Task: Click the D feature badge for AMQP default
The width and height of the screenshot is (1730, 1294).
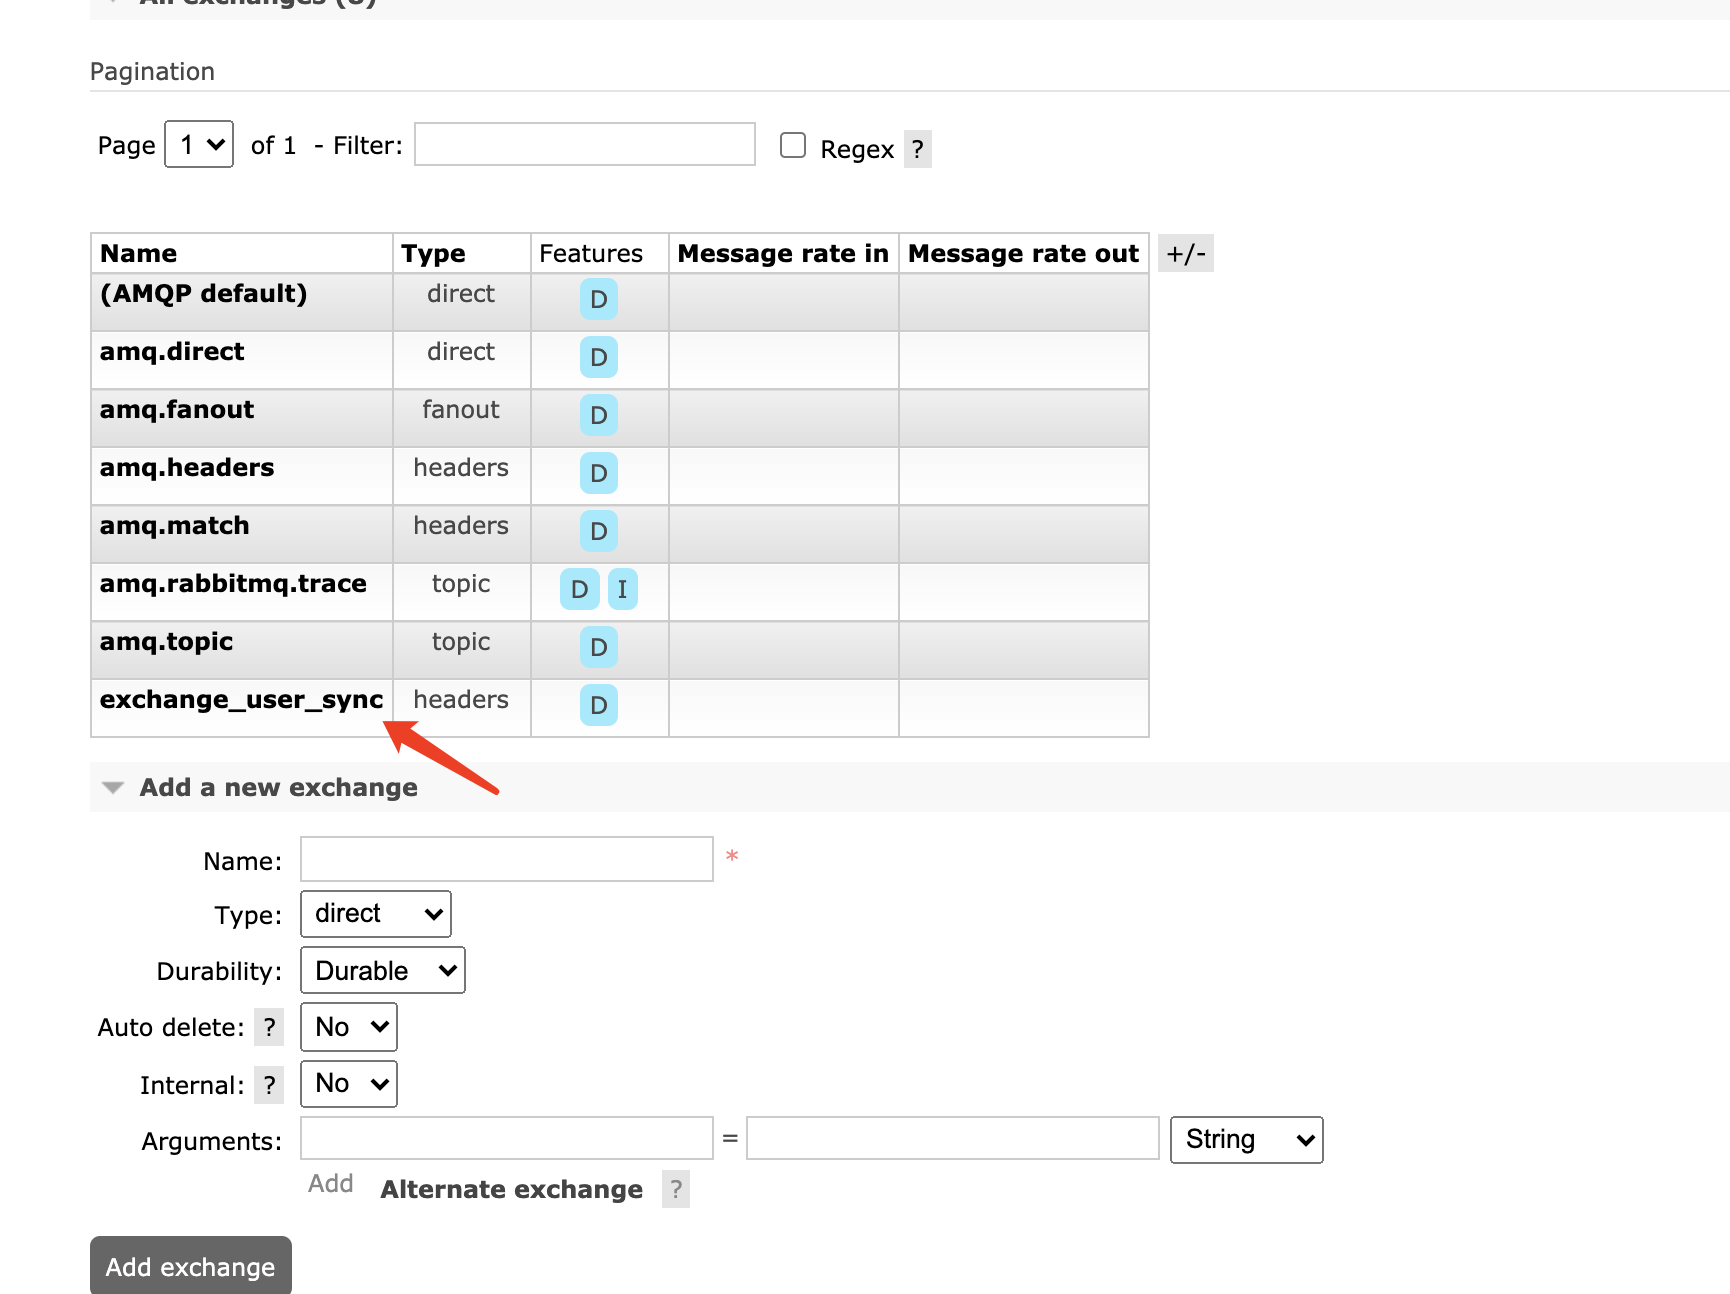Action: coord(598,299)
